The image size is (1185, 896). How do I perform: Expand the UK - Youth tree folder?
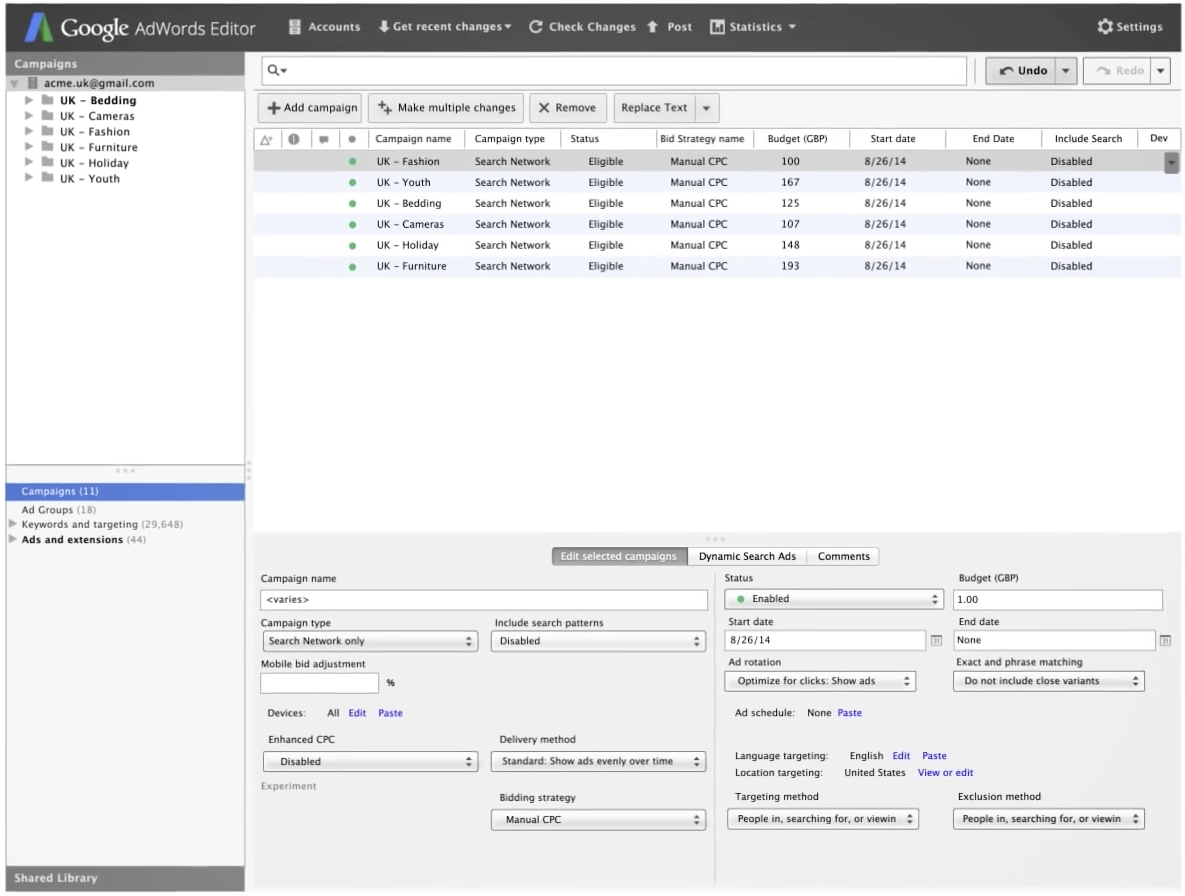pyautogui.click(x=29, y=178)
